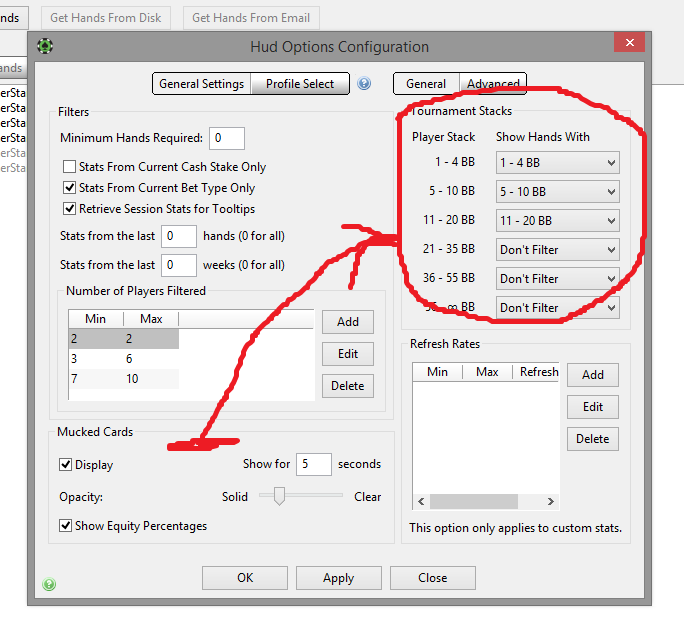The image size is (684, 635).
Task: Click Delete in Refresh Rates
Action: click(593, 439)
